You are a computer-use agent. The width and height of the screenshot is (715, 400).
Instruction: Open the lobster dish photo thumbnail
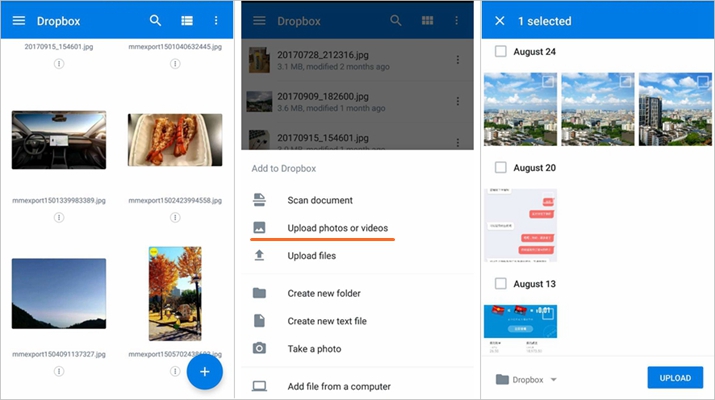pyautogui.click(x=175, y=140)
